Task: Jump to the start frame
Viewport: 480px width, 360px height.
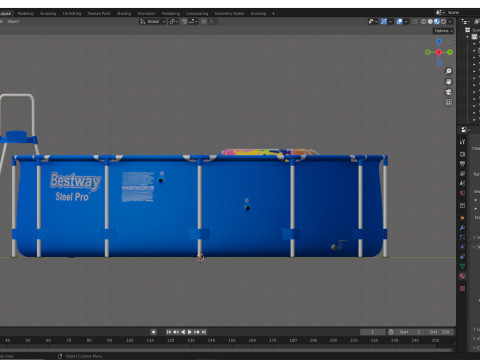Action: coord(169,332)
